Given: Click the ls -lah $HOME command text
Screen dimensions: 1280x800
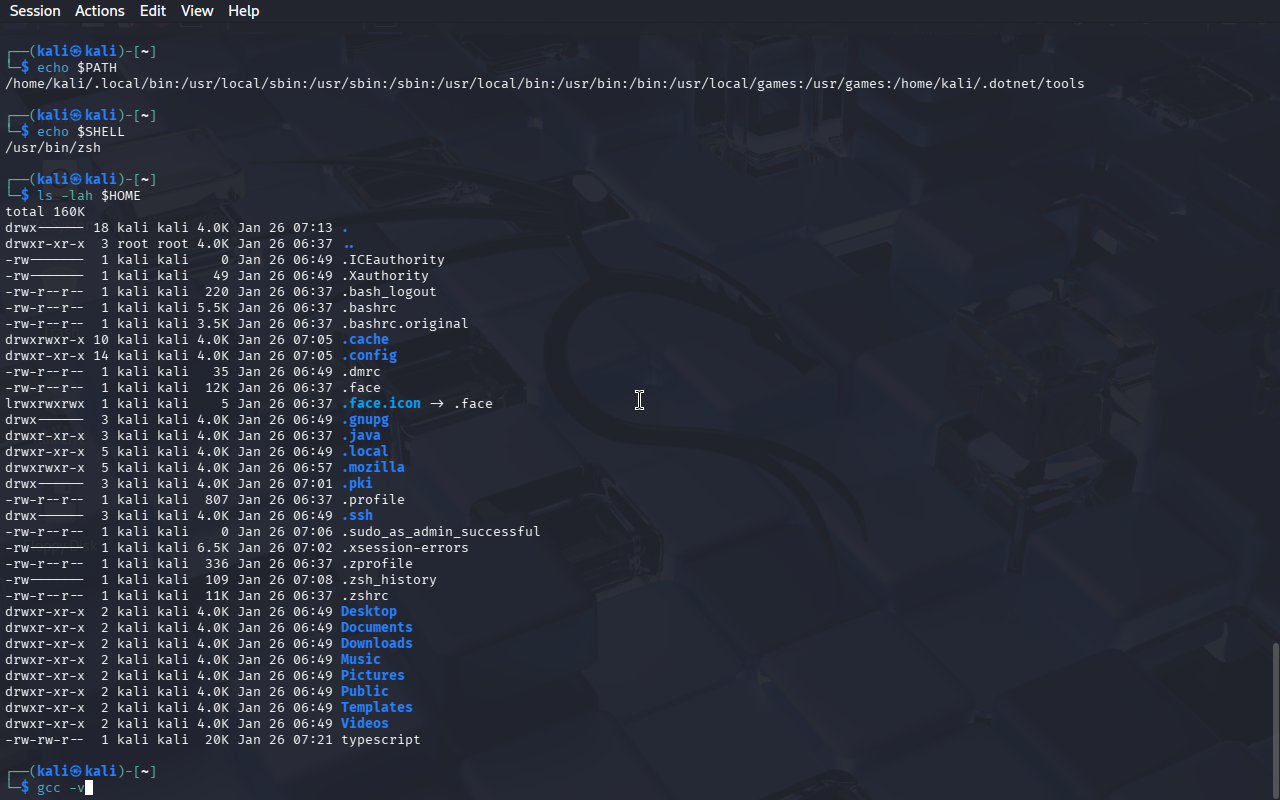Looking at the screenshot, I should tap(89, 196).
